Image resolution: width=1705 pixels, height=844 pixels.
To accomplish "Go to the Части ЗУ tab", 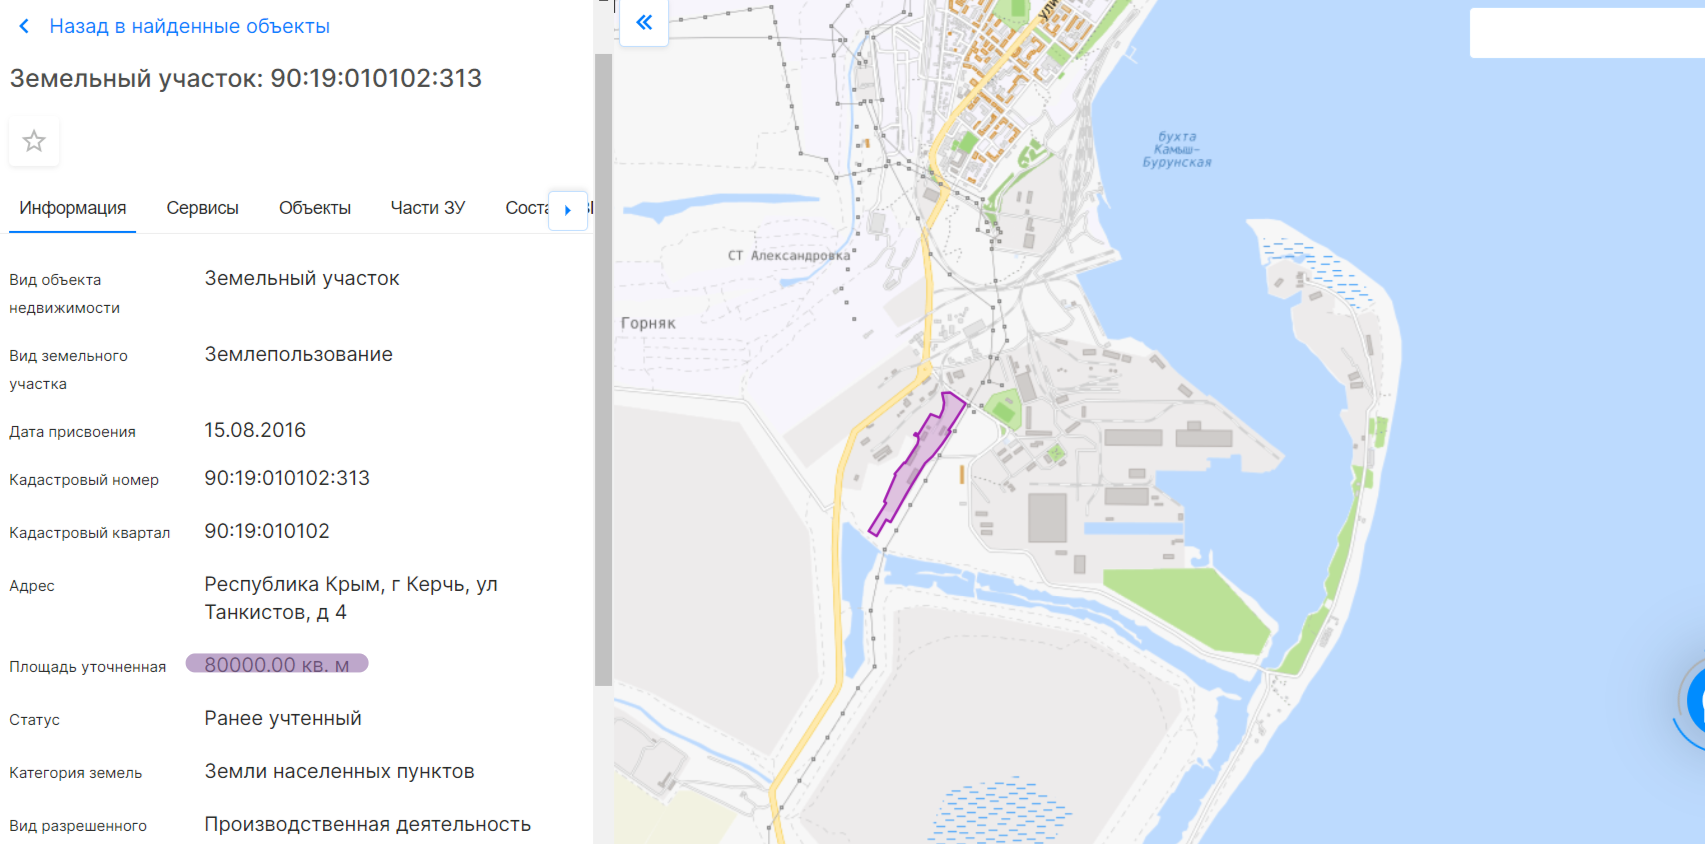I will [427, 208].
